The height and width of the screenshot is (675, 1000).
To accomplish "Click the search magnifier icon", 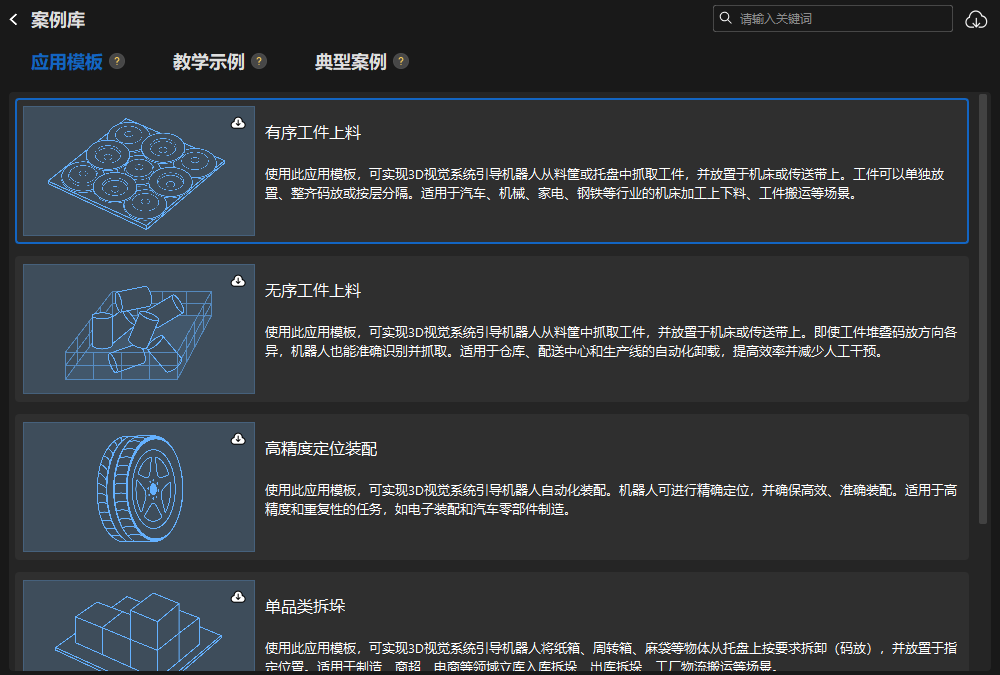I will coord(726,19).
